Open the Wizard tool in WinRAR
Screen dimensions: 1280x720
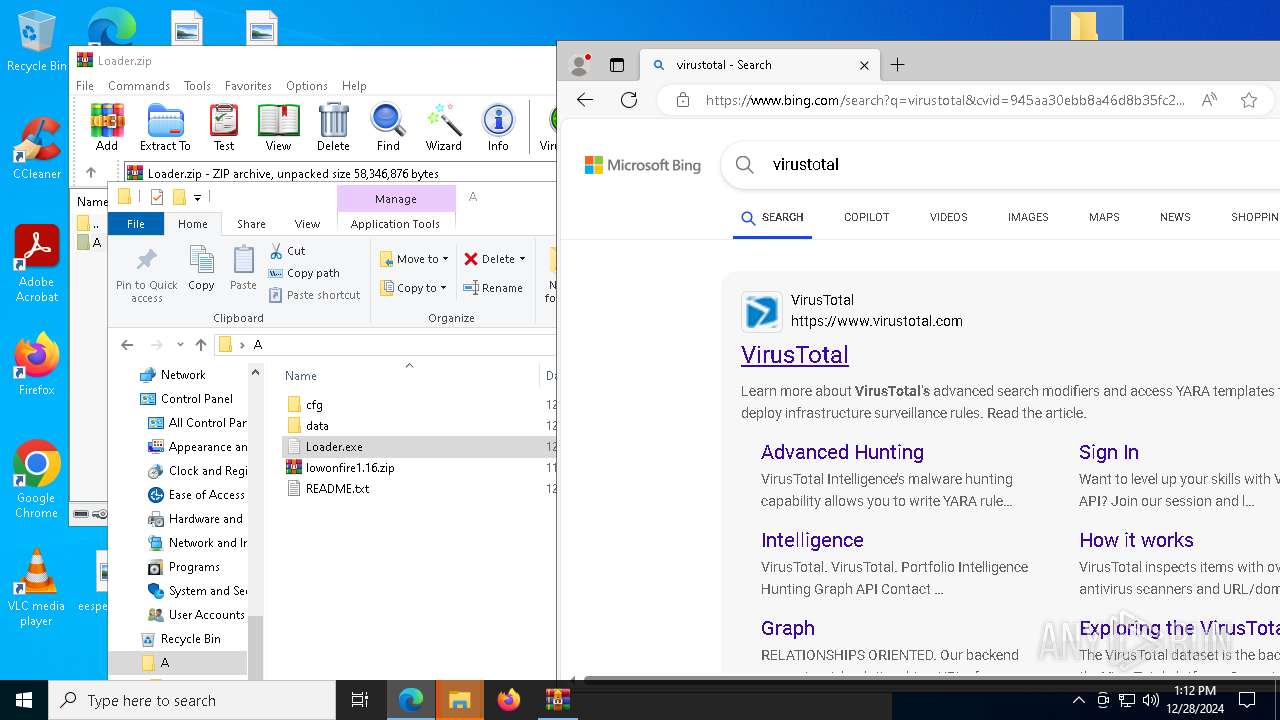click(443, 127)
